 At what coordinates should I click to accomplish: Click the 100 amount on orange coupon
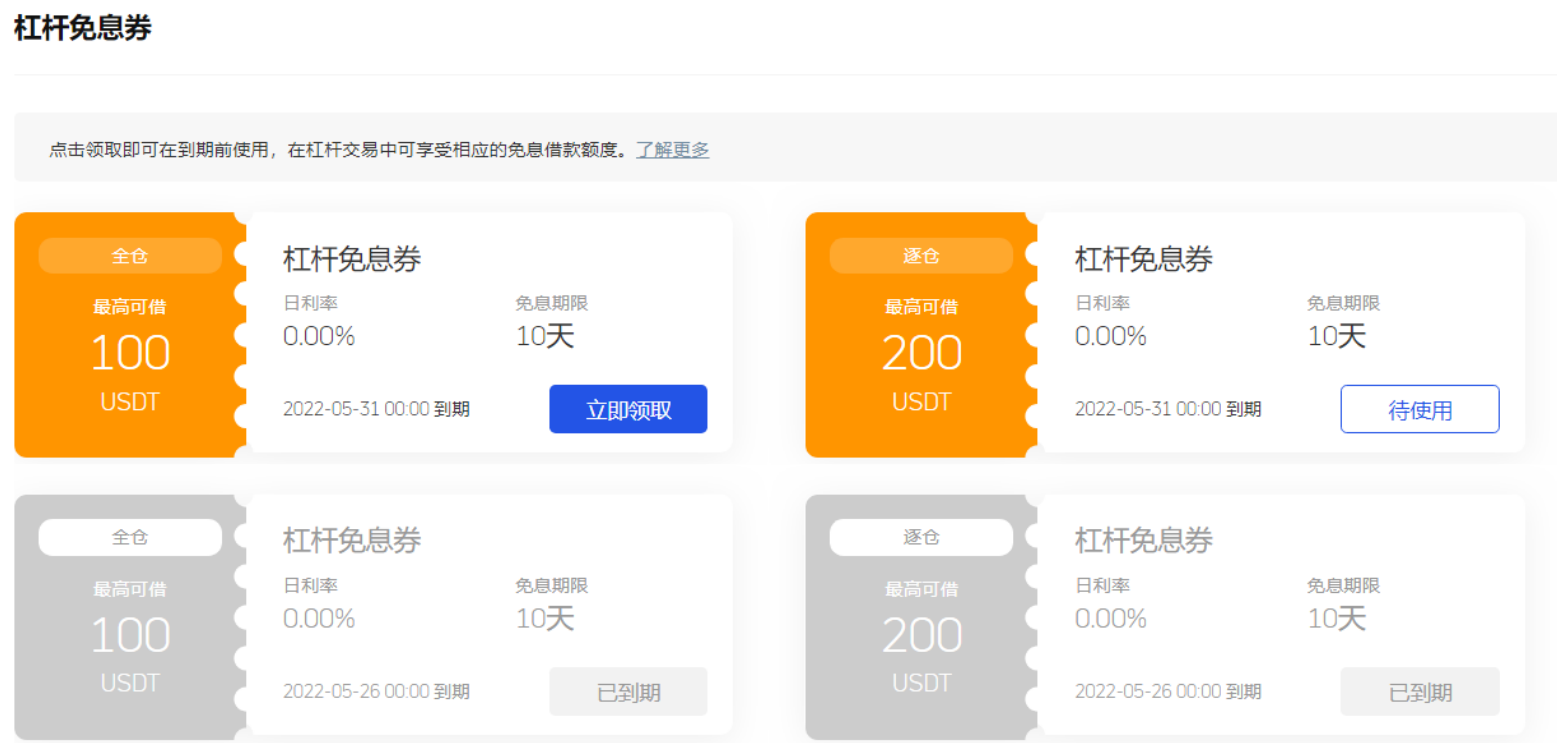click(x=130, y=353)
